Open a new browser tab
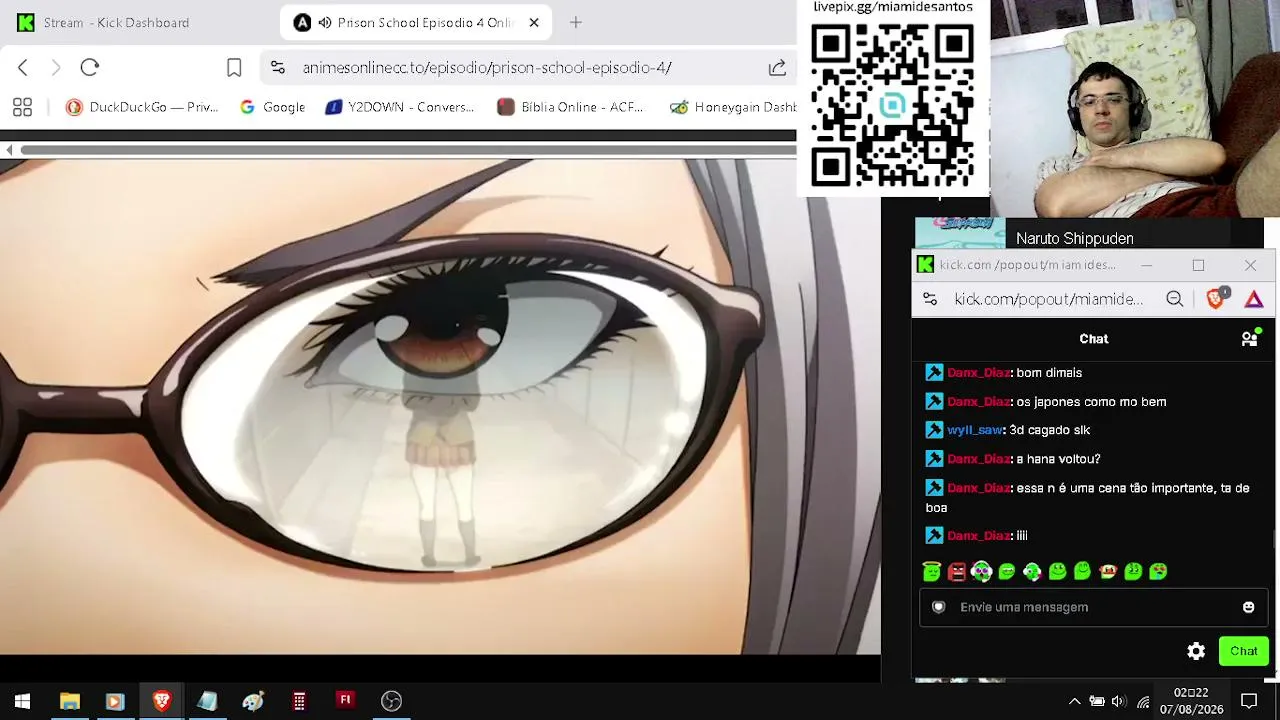The height and width of the screenshot is (720, 1280). coord(575,22)
